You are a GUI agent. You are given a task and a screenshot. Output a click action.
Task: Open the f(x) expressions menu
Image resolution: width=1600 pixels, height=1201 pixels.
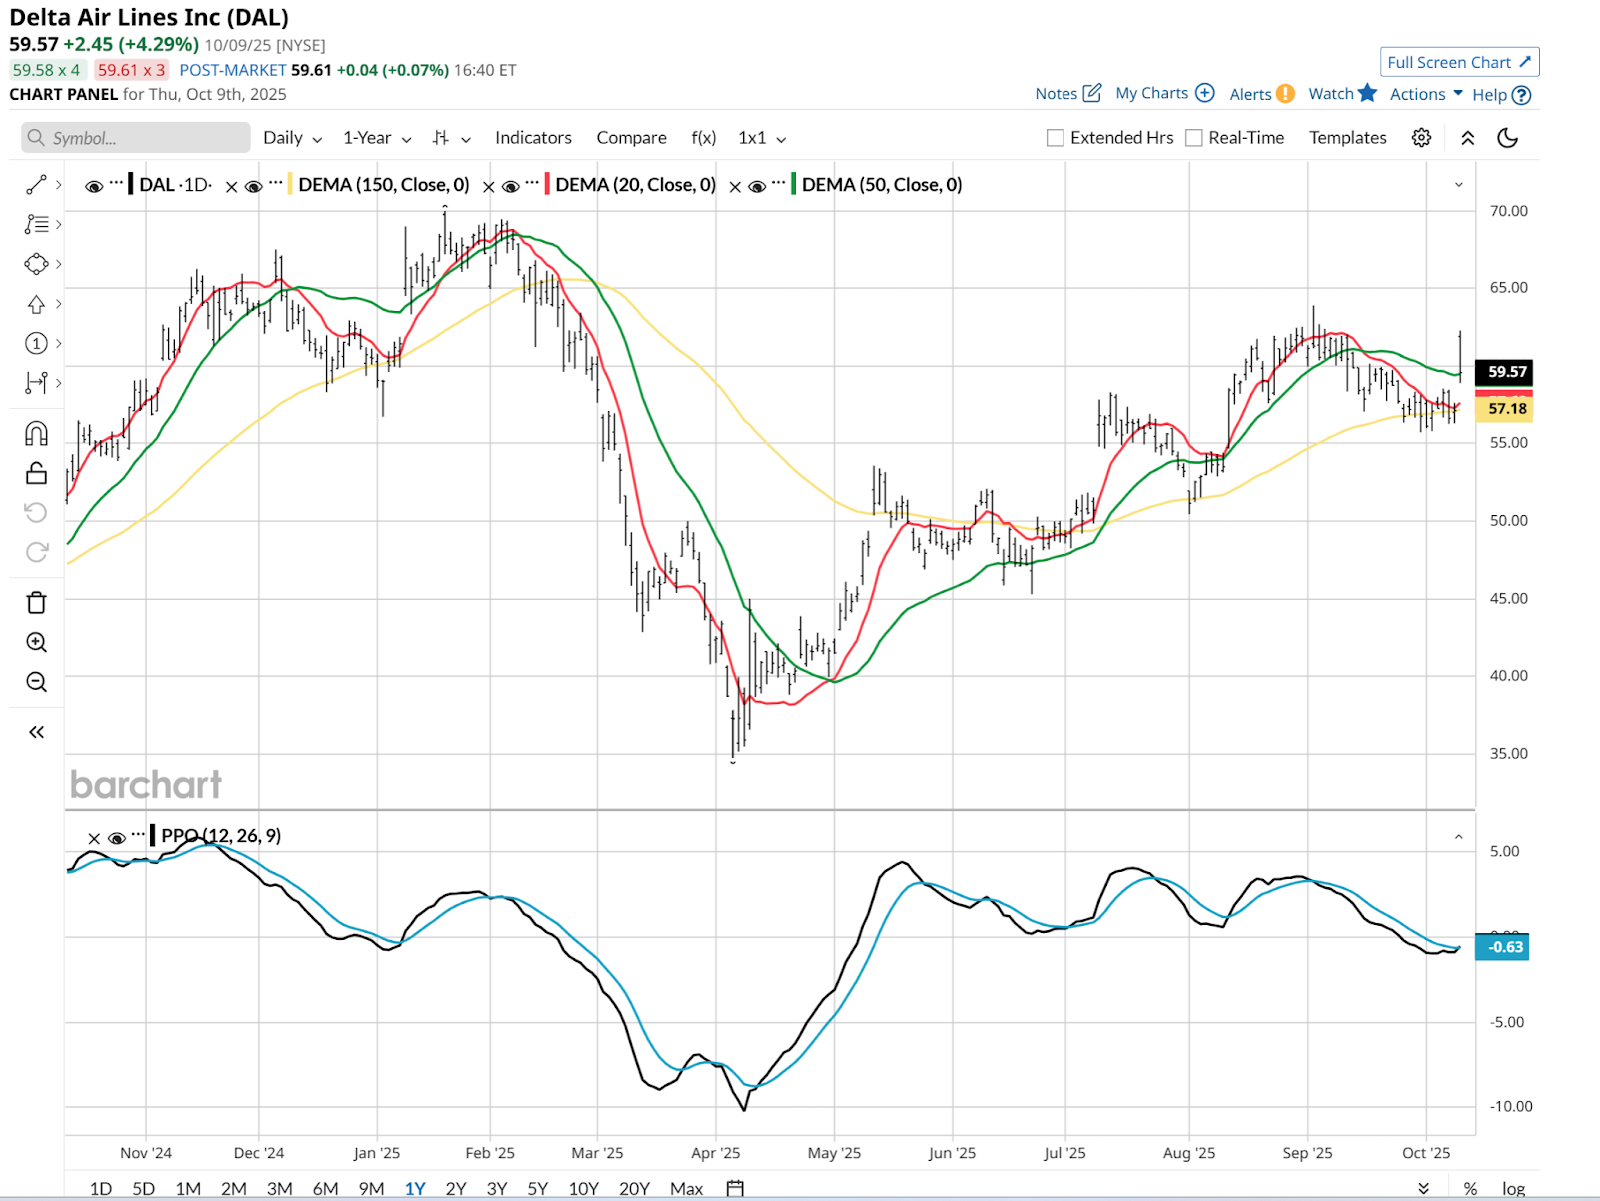point(704,138)
